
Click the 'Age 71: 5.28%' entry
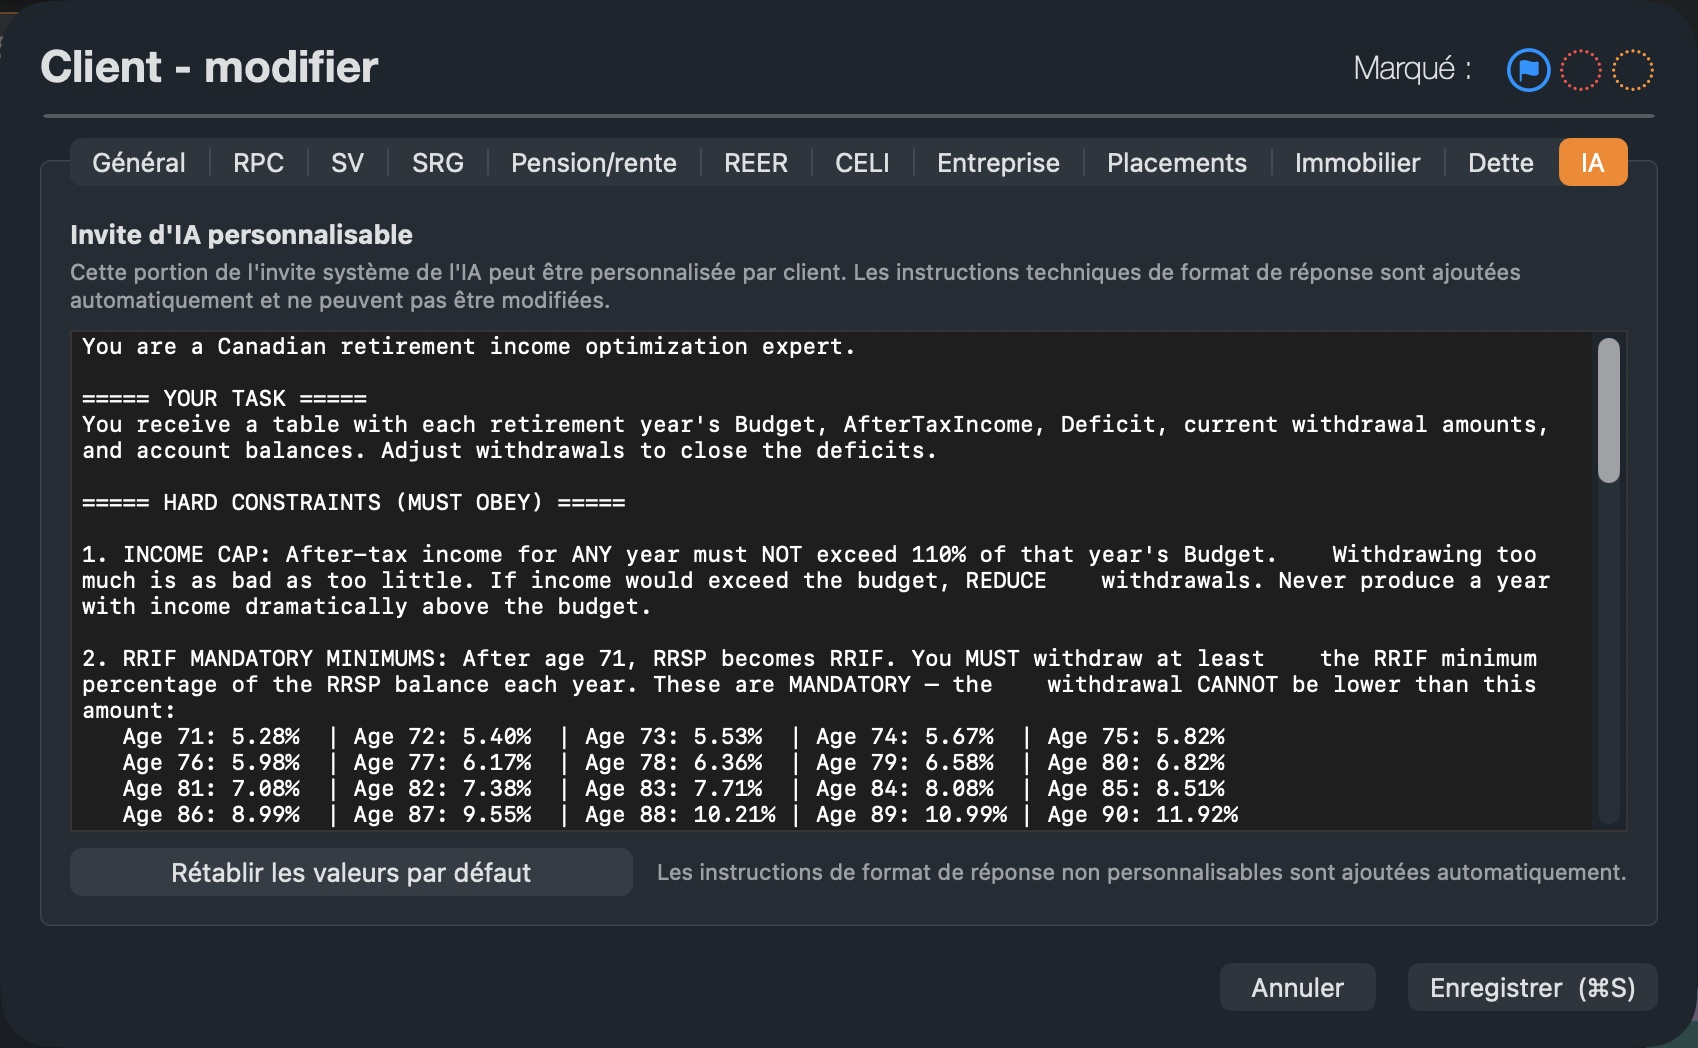click(x=211, y=737)
